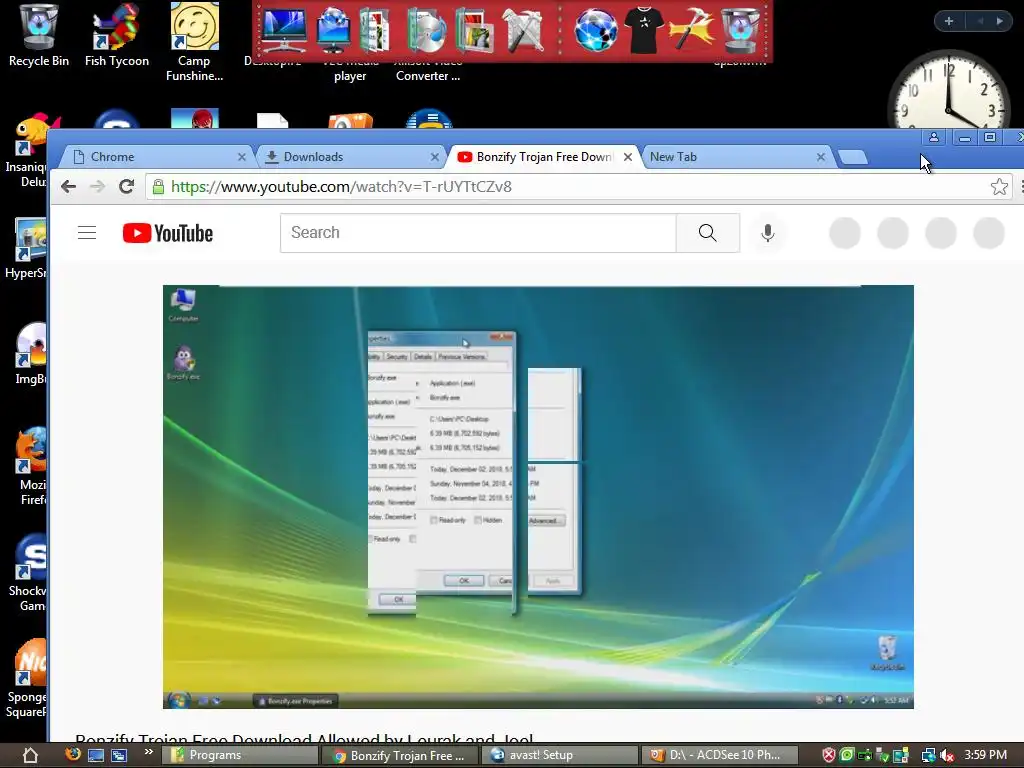Image resolution: width=1024 pixels, height=768 pixels.
Task: Launch Firefox from quick launch bar
Action: point(73,755)
